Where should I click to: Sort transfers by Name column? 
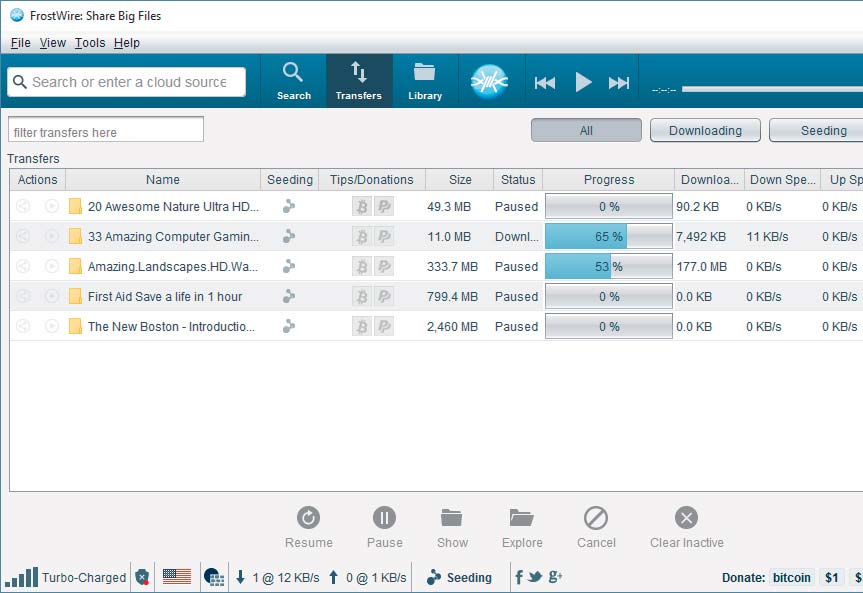pos(163,179)
